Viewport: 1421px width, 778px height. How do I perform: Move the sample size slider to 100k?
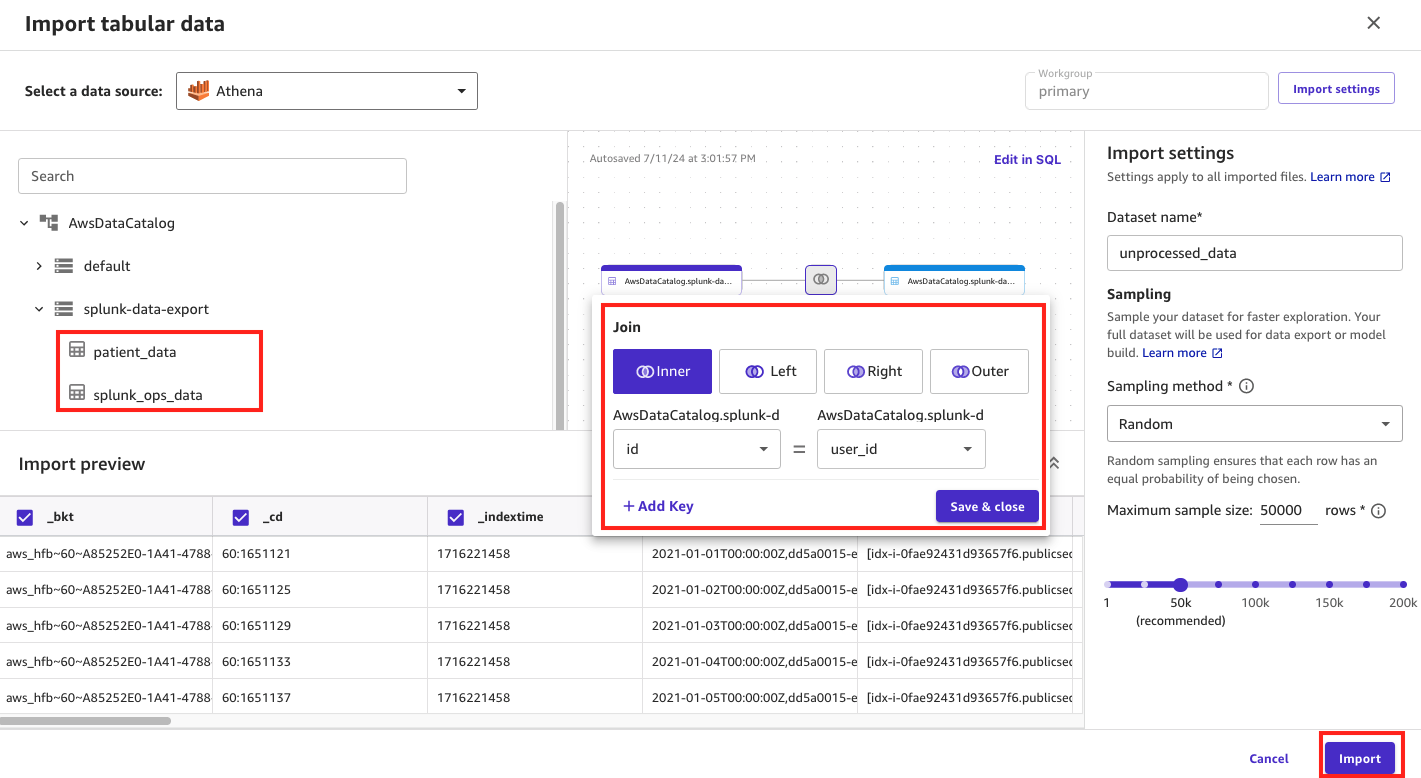pyautogui.click(x=1255, y=584)
